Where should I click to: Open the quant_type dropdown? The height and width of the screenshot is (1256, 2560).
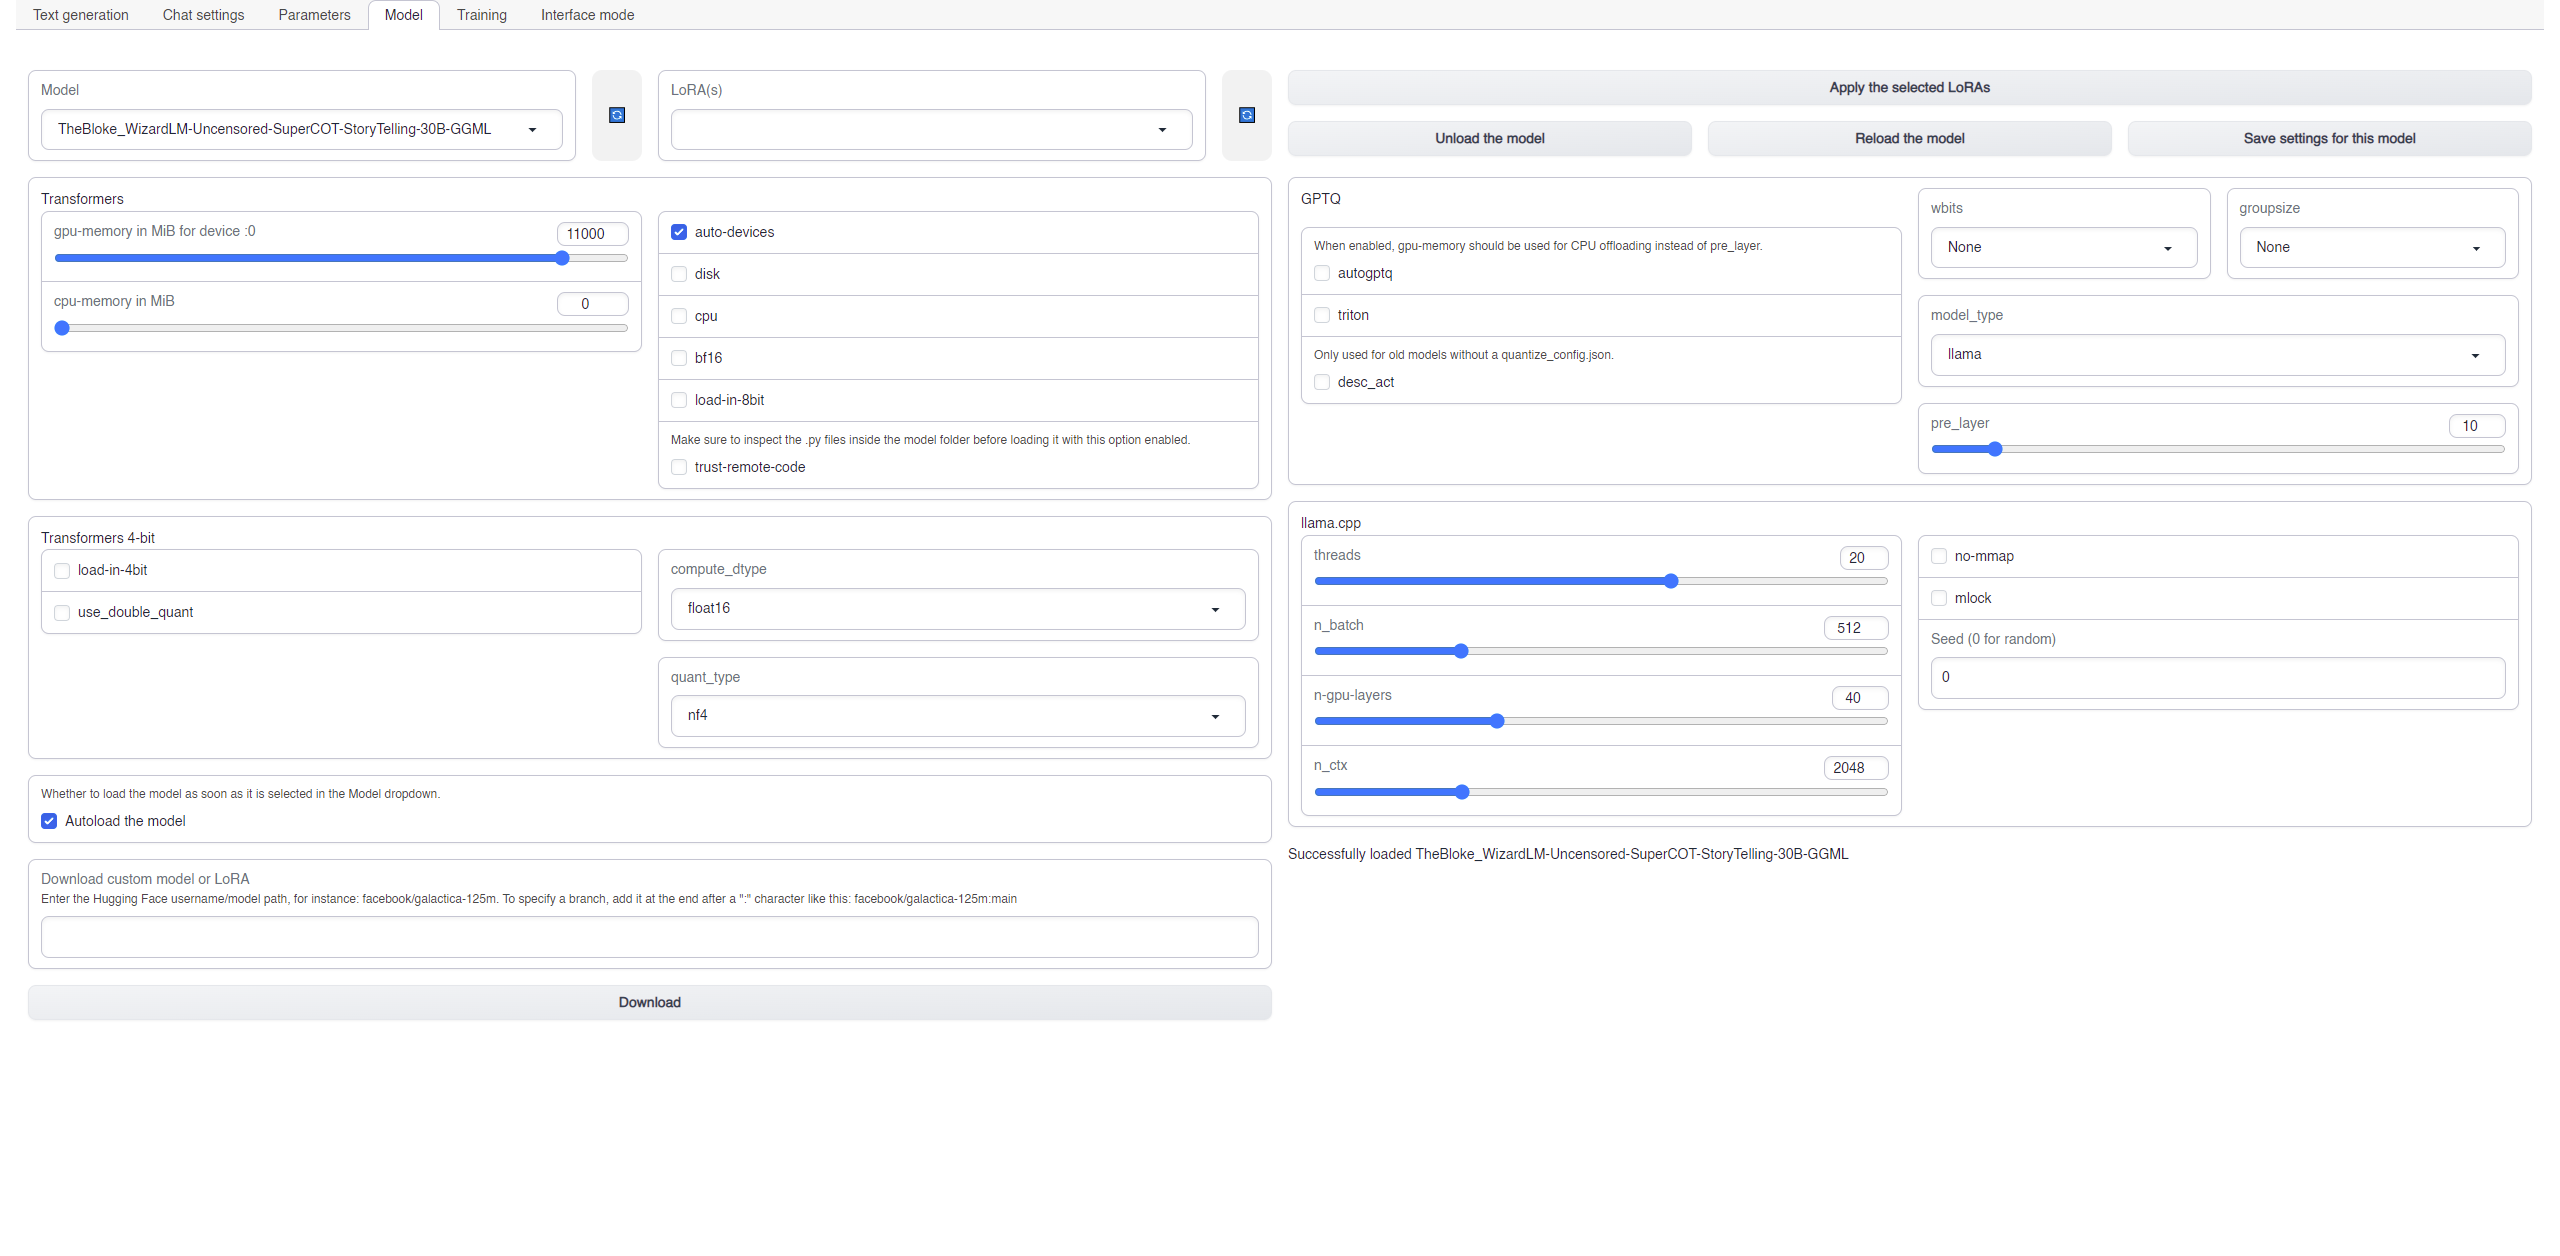956,715
